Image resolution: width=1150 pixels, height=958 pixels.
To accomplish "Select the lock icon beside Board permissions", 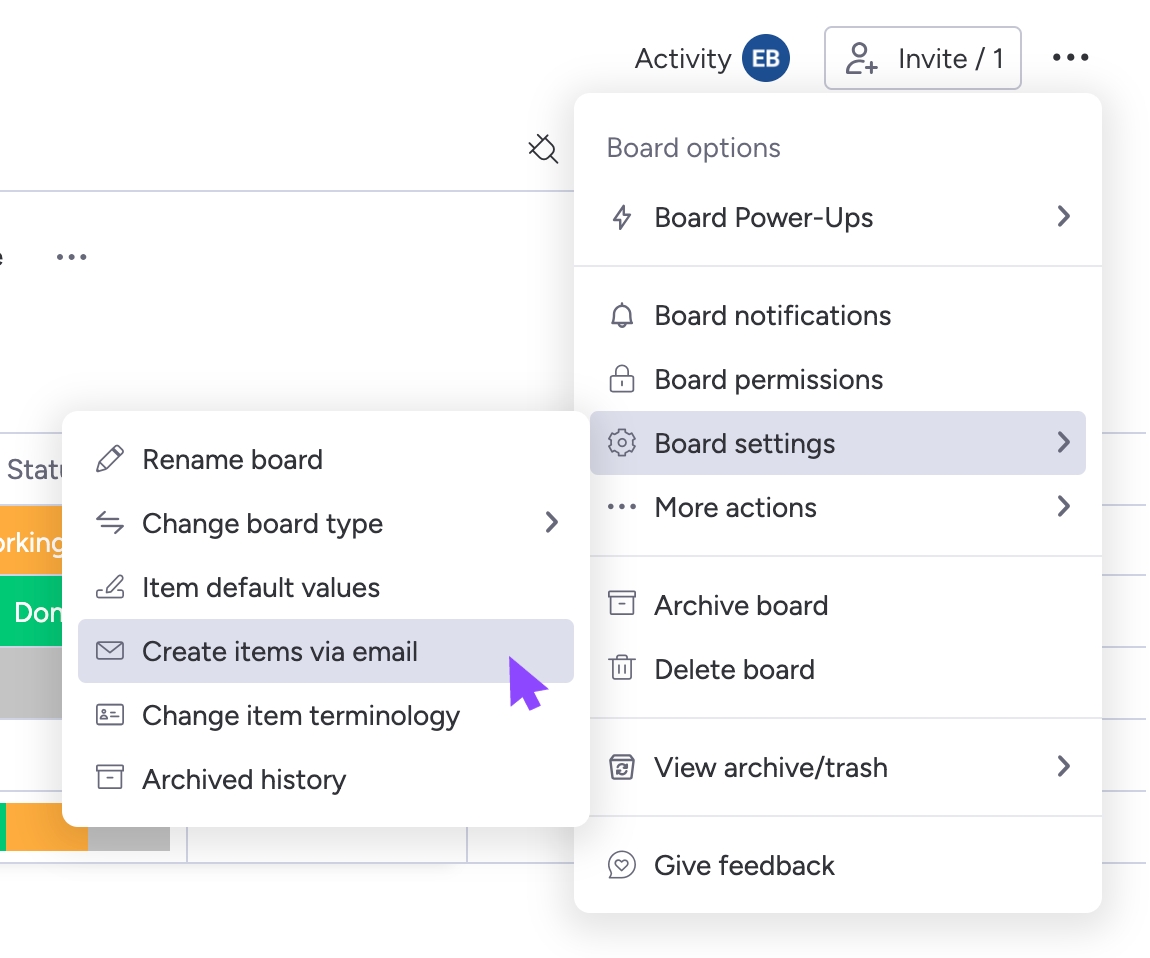I will [622, 379].
